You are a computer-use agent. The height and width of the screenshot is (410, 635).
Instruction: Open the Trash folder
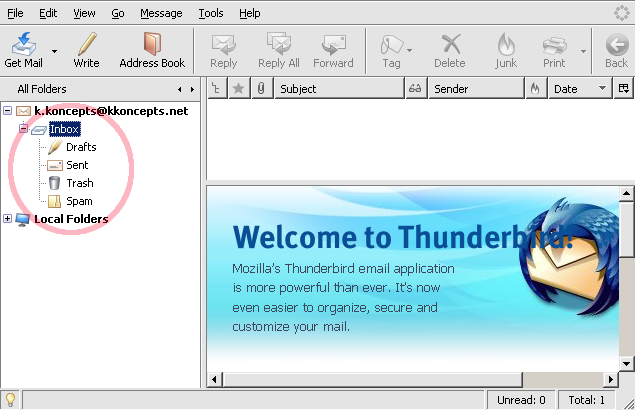[x=80, y=183]
